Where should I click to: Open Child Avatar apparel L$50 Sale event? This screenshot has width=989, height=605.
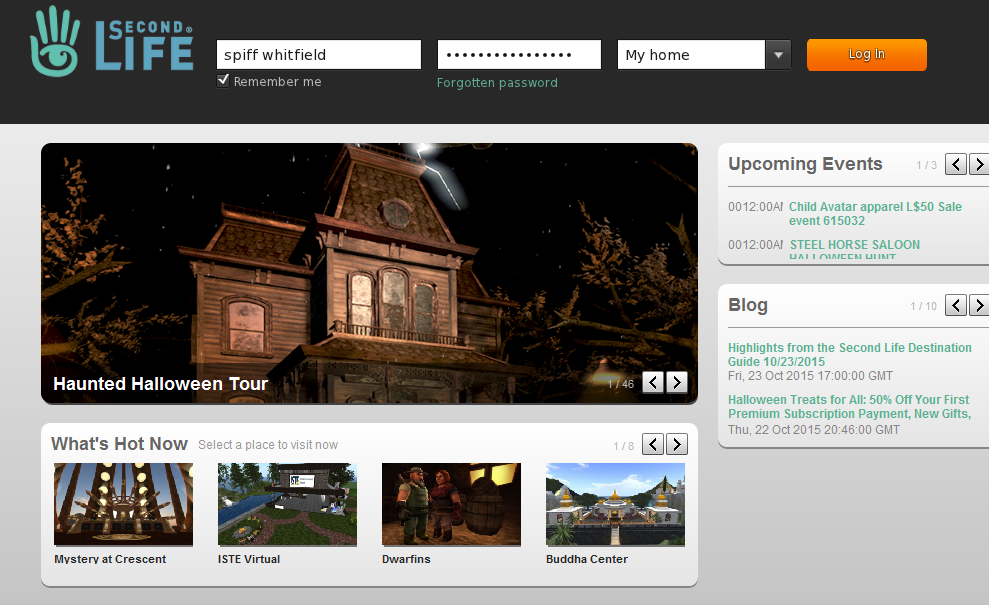point(875,214)
